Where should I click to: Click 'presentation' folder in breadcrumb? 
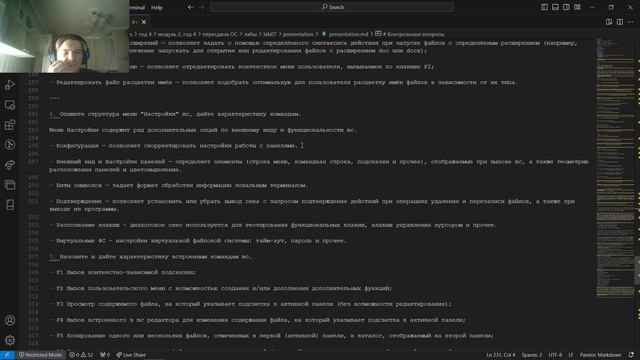click(x=298, y=34)
